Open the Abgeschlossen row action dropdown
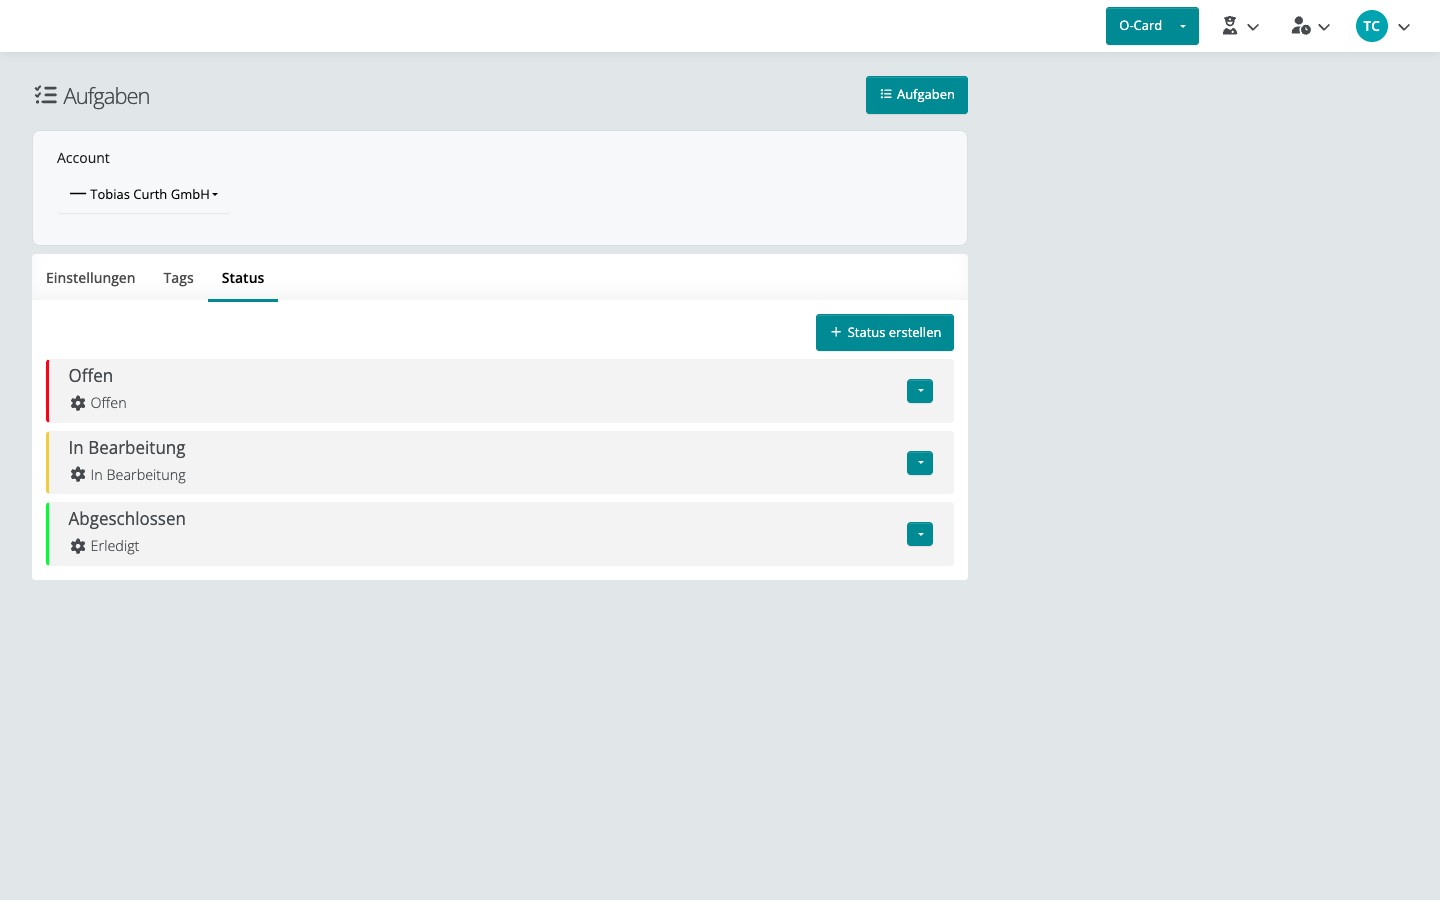The height and width of the screenshot is (900, 1440). click(x=920, y=534)
